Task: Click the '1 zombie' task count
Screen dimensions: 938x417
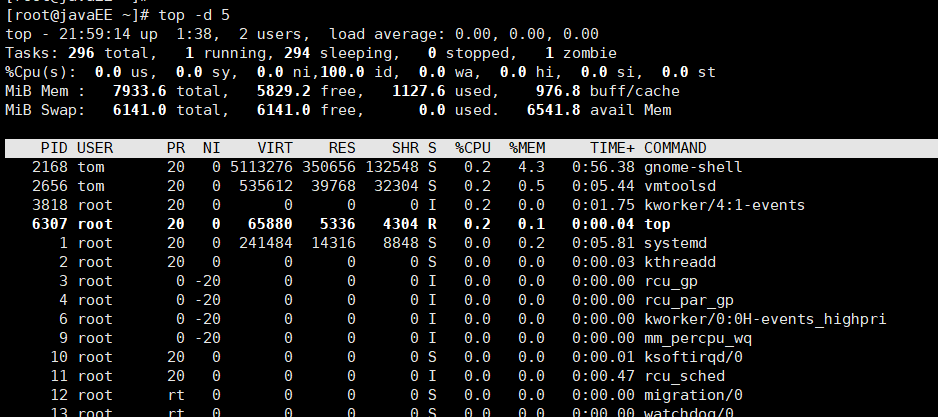Action: (581, 53)
